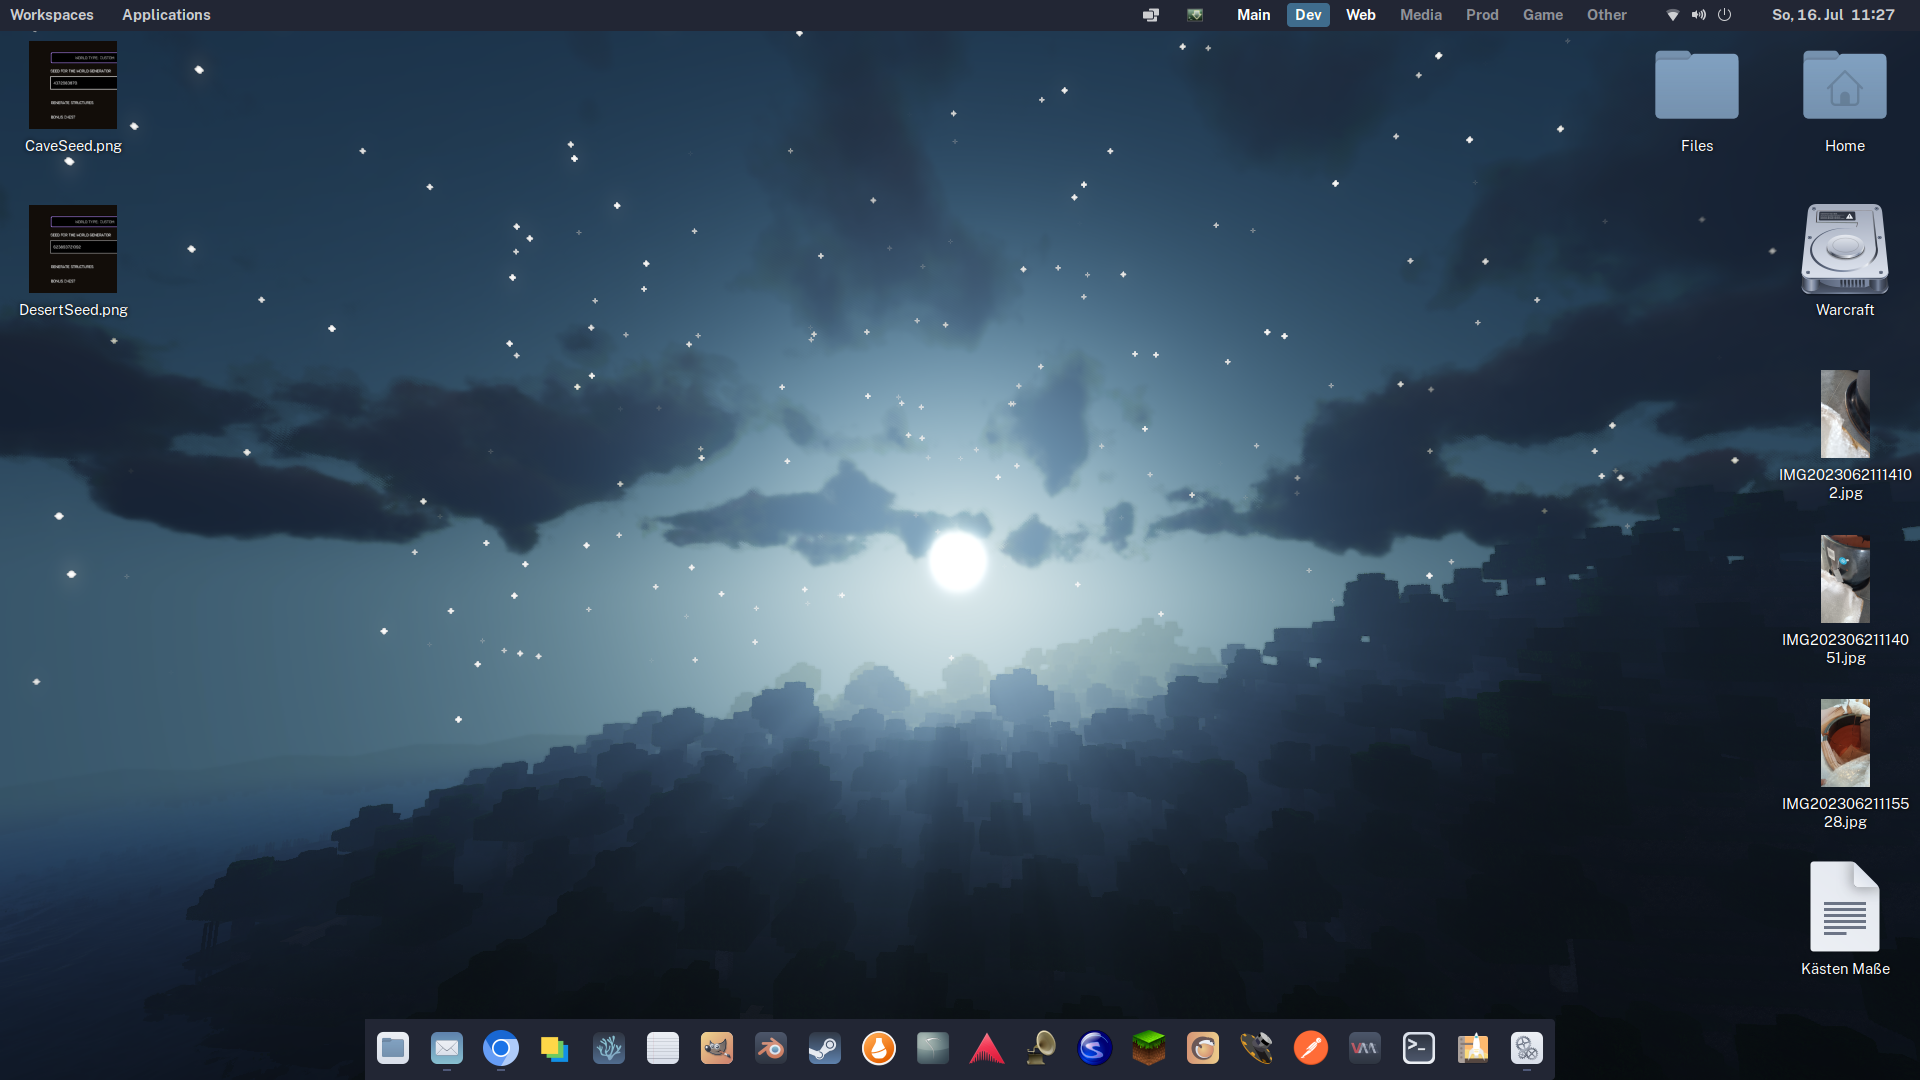Open the Minecraft grass block launcher
This screenshot has height=1080, width=1920.
click(x=1148, y=1048)
